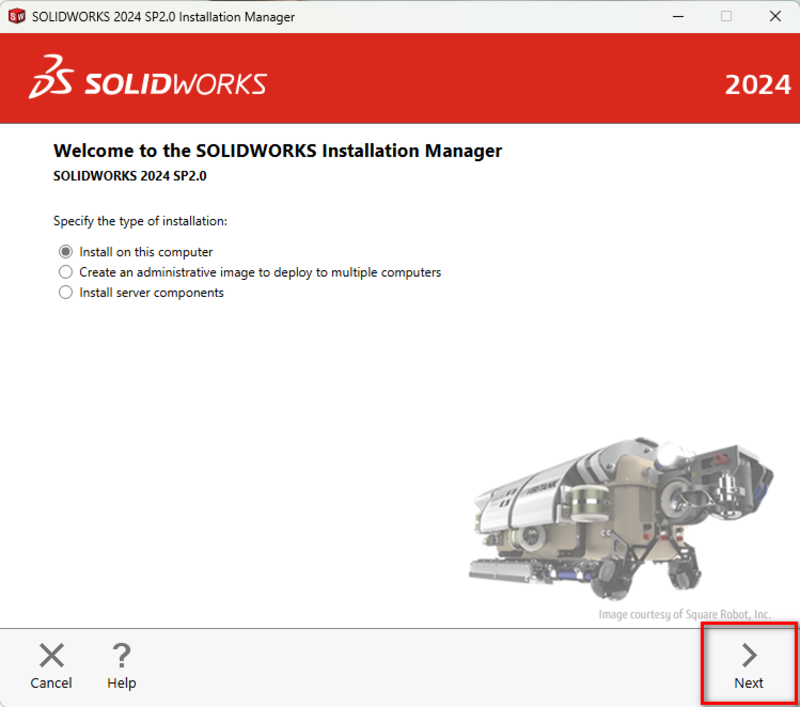Click the Next arrow button
This screenshot has height=707, width=800.
(748, 666)
